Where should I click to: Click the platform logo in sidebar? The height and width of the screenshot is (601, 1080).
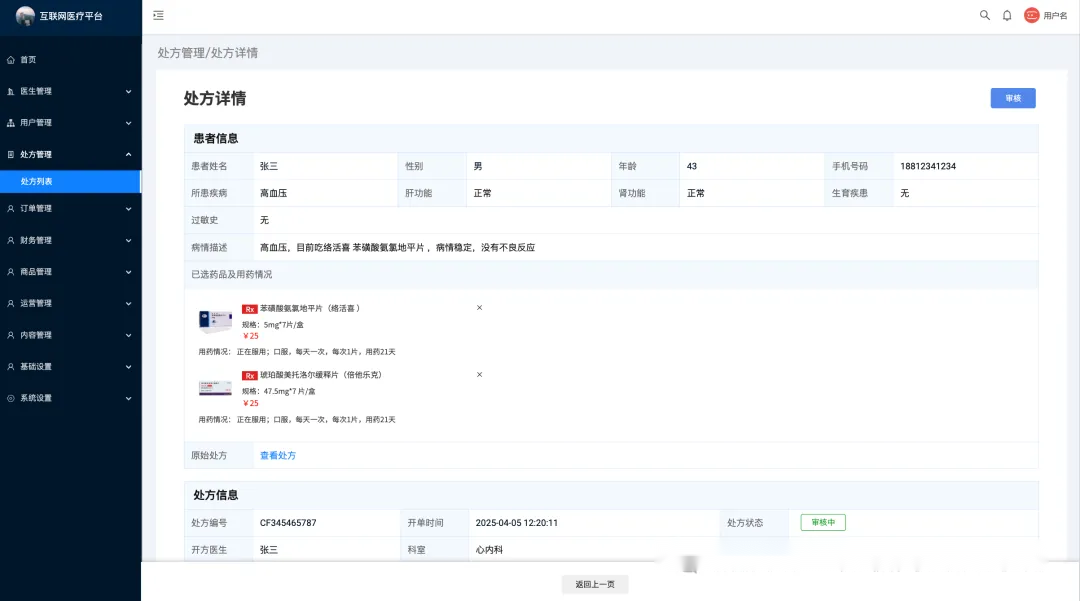click(x=25, y=16)
